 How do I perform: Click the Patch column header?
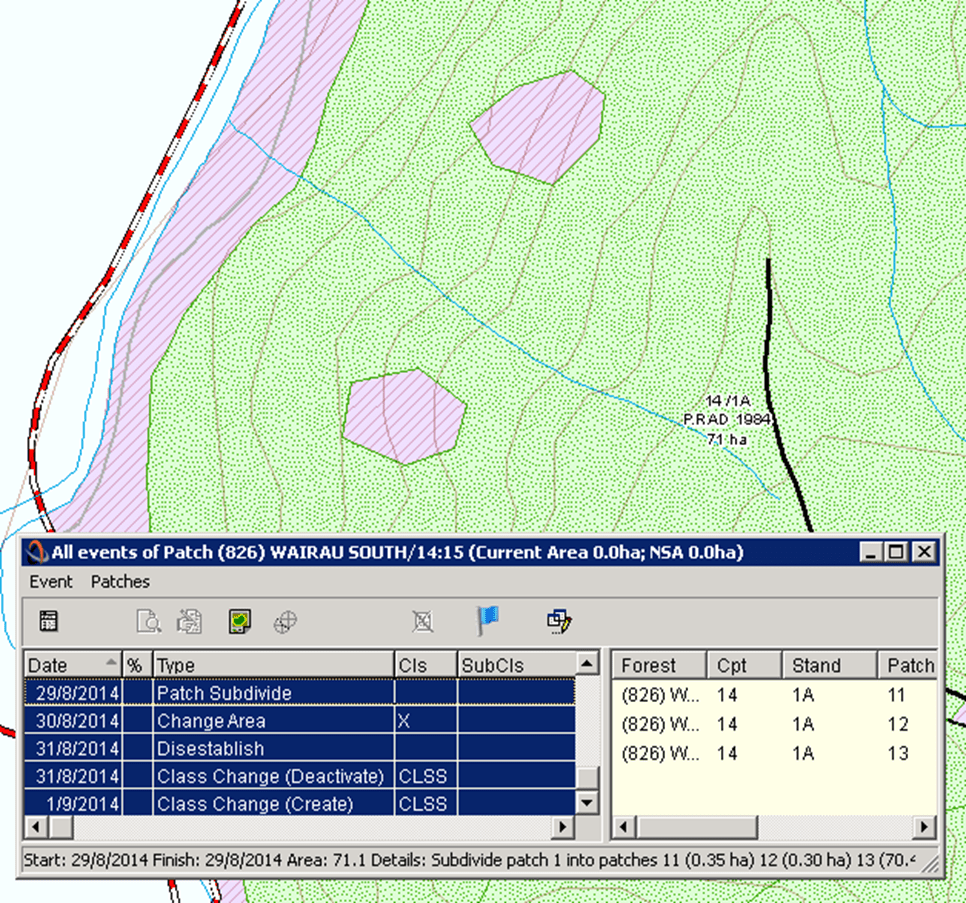coord(907,665)
